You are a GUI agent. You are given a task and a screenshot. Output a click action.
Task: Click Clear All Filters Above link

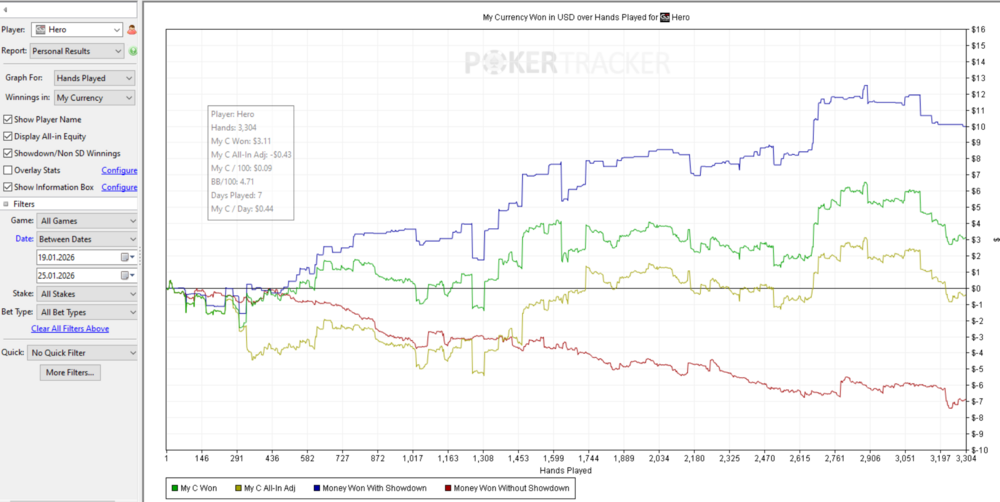click(70, 328)
